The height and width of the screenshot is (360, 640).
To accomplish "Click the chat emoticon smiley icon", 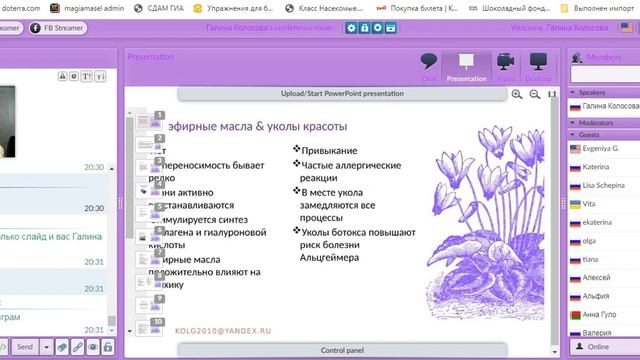I will tap(74, 76).
